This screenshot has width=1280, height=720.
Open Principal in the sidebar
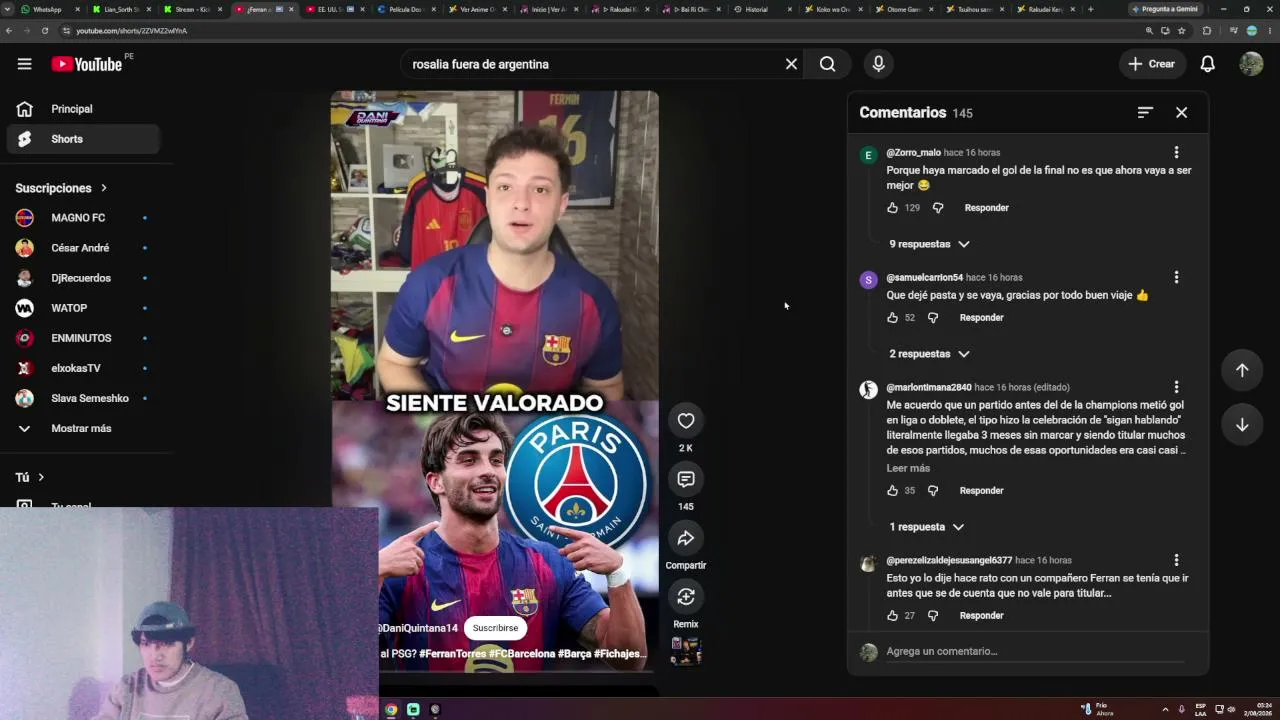pyautogui.click(x=84, y=109)
